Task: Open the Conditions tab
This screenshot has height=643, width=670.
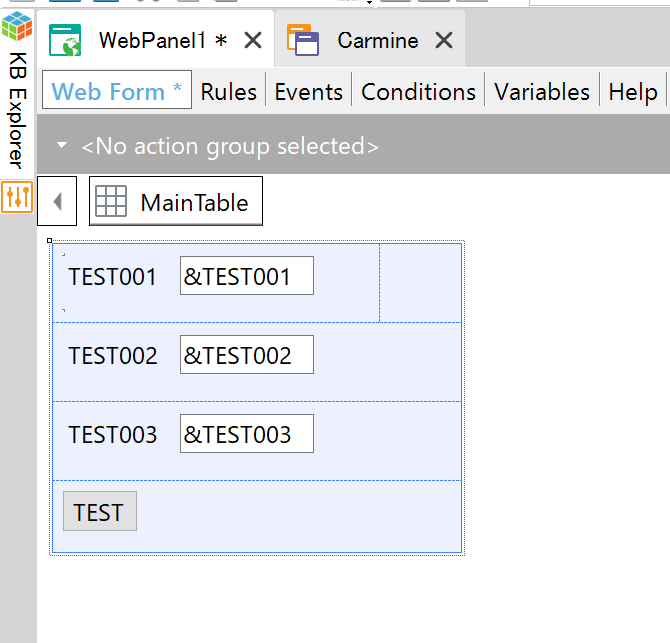Action: (x=418, y=92)
